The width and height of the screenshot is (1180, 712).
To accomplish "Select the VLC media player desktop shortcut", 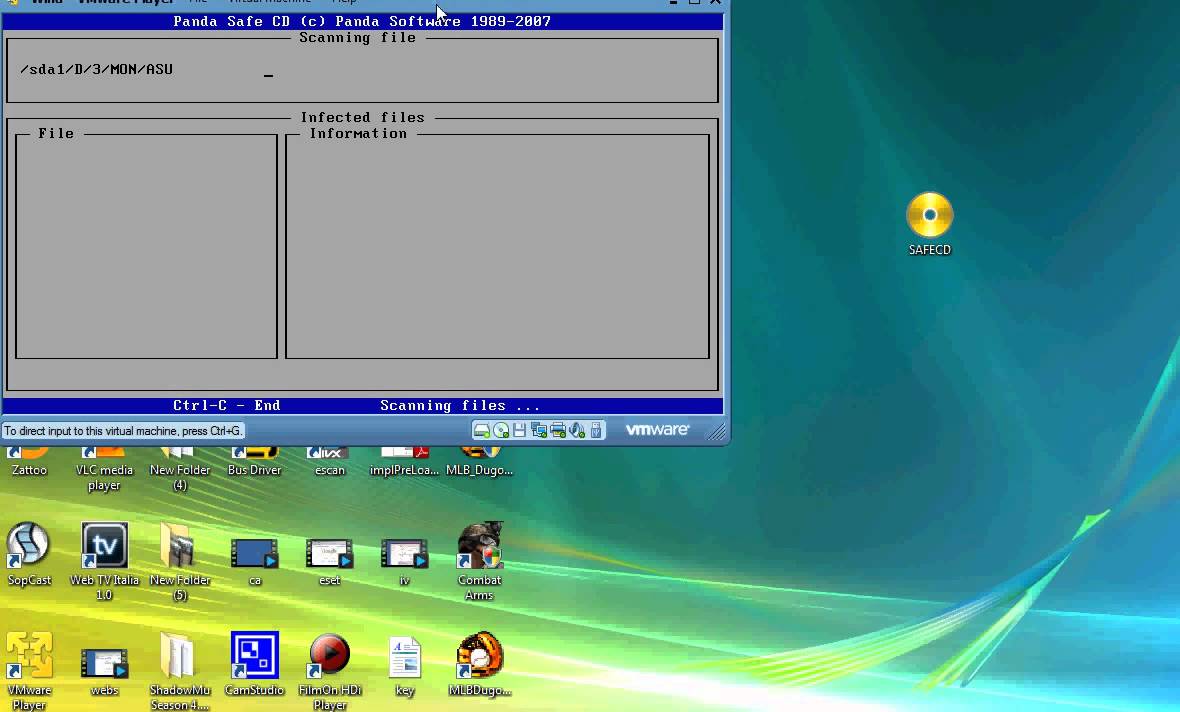I will [104, 468].
